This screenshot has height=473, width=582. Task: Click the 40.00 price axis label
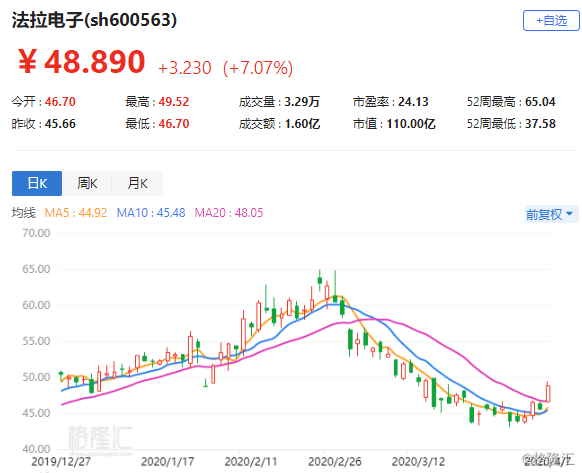pyautogui.click(x=36, y=449)
